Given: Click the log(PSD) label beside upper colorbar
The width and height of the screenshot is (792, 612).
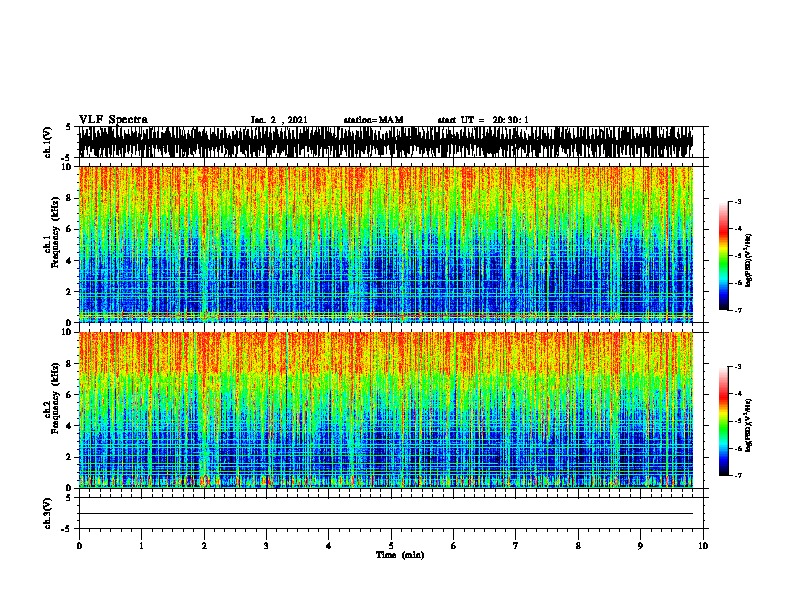Looking at the screenshot, I should (x=748, y=261).
